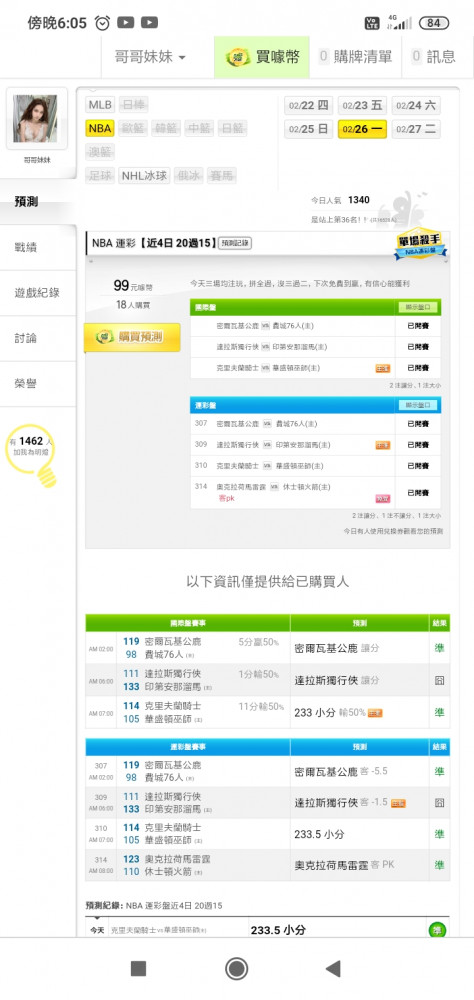Click the pink tag on game 314 row
Image resolution: width=474 pixels, height=1000 pixels.
[382, 499]
